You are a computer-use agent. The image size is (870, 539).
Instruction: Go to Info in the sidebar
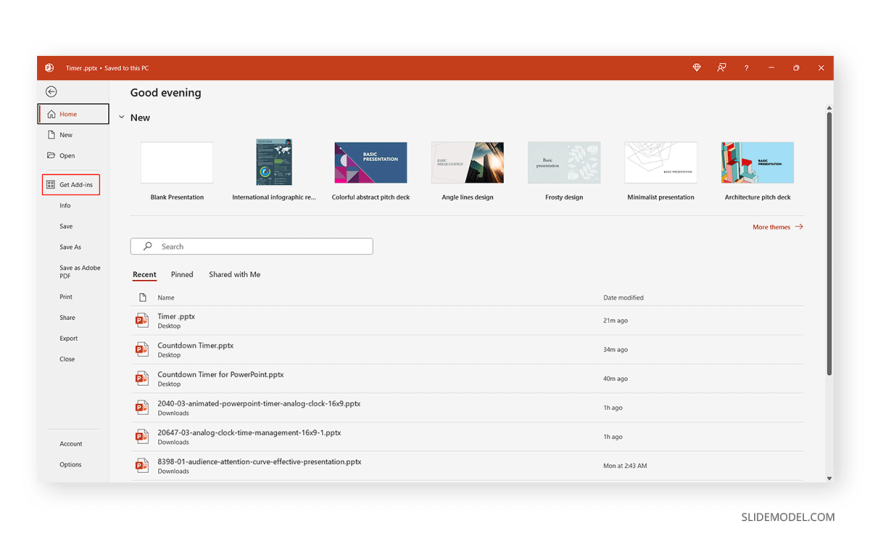pos(65,205)
